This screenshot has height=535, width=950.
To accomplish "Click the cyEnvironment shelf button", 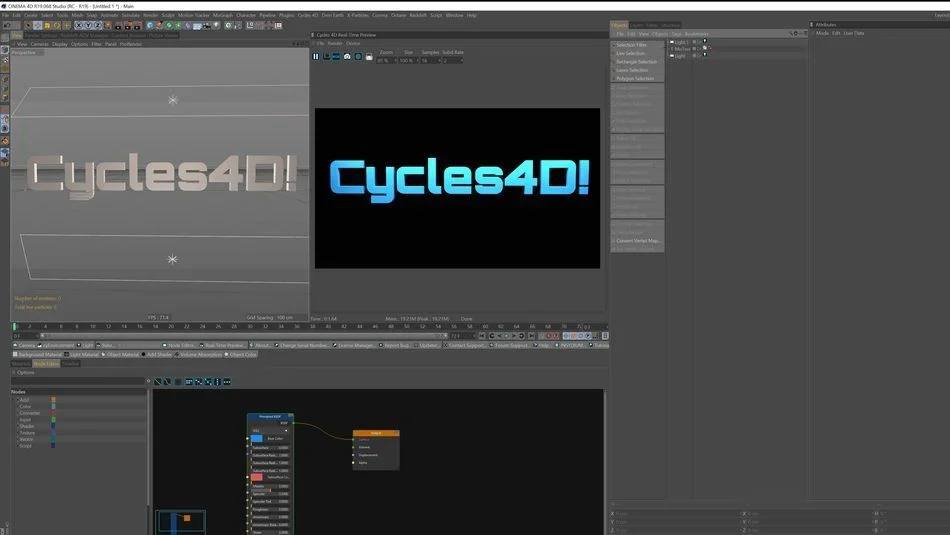I will (x=56, y=345).
